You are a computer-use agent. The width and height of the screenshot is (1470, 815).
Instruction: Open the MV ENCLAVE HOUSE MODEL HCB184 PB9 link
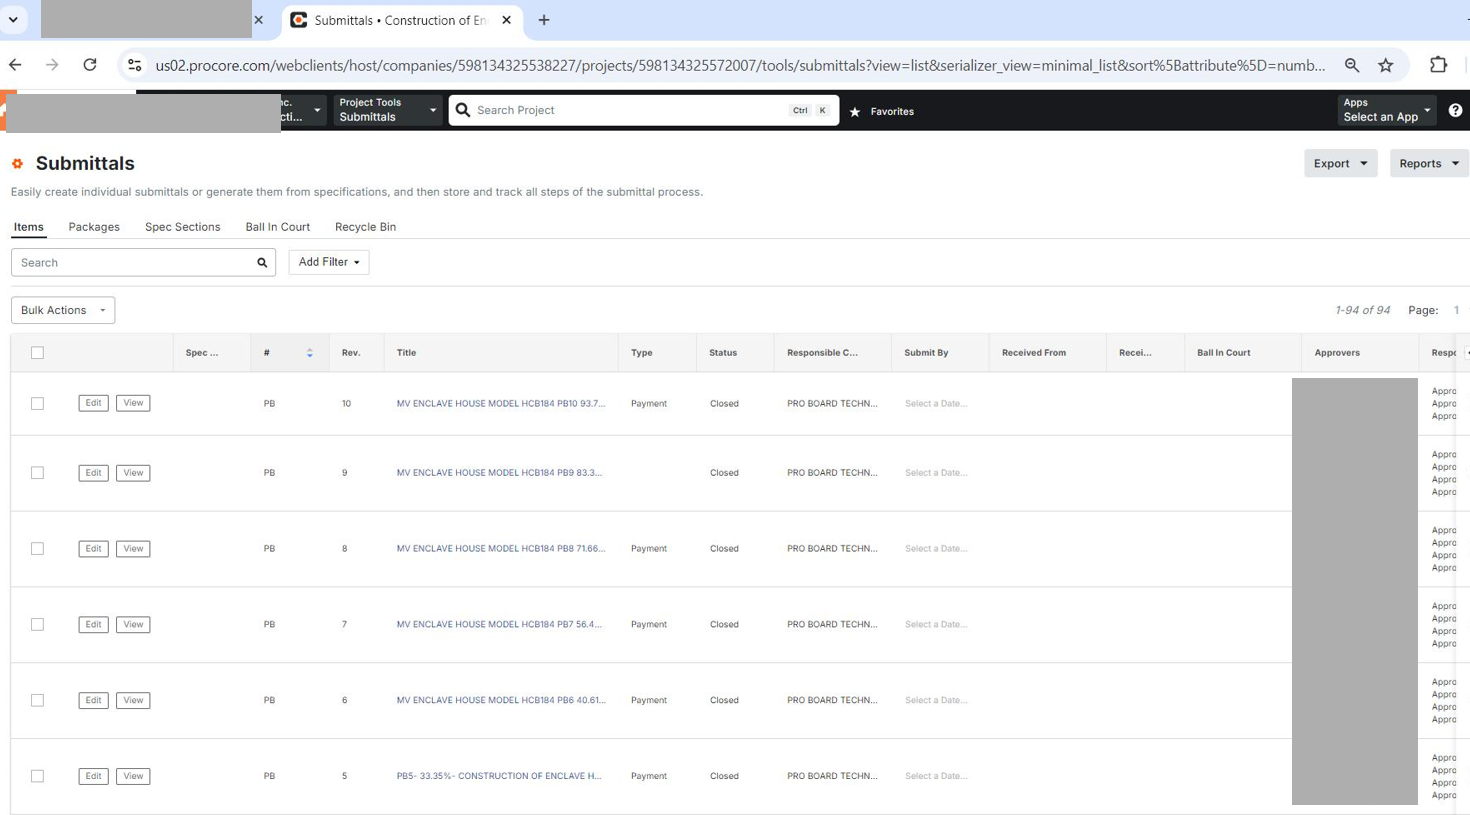[x=499, y=473]
